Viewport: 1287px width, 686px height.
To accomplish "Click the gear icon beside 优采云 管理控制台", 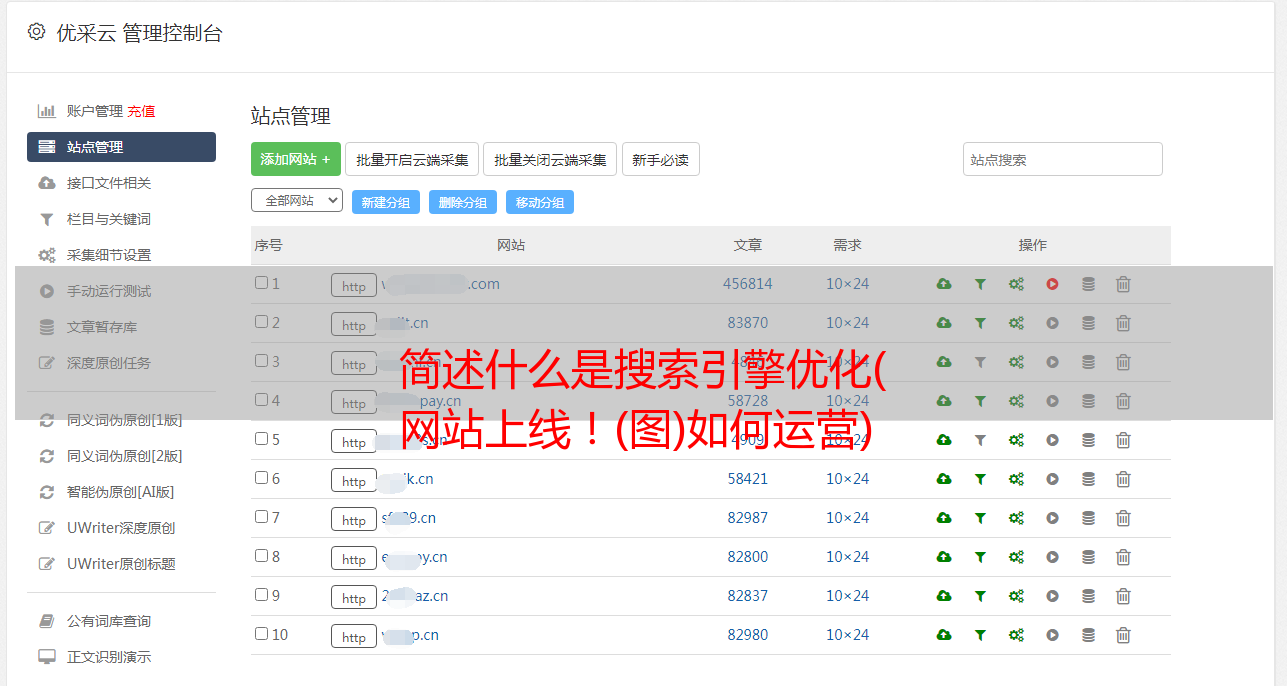I will pyautogui.click(x=37, y=32).
